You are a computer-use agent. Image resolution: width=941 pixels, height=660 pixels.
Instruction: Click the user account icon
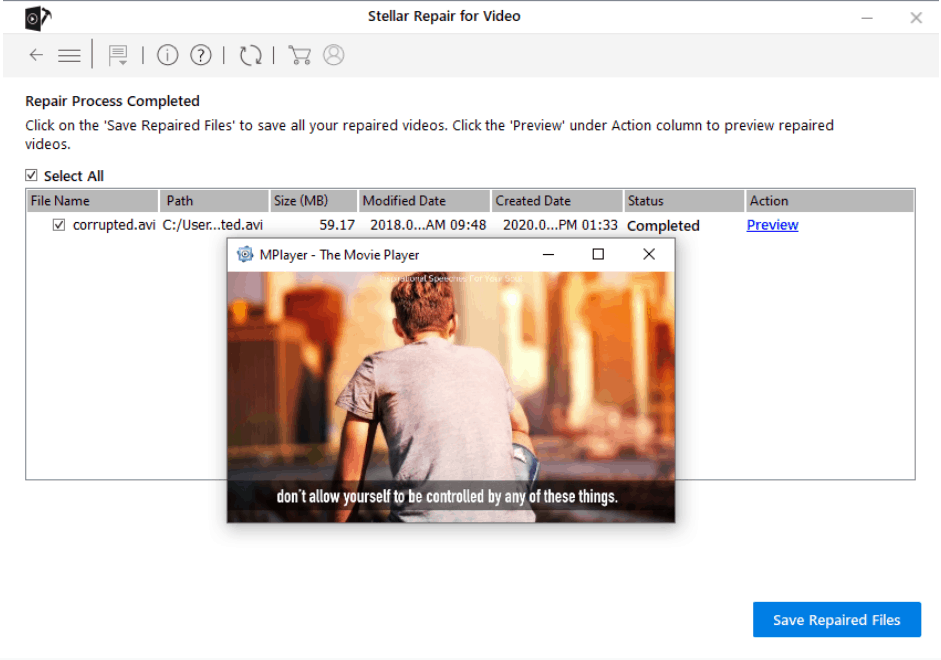(334, 56)
